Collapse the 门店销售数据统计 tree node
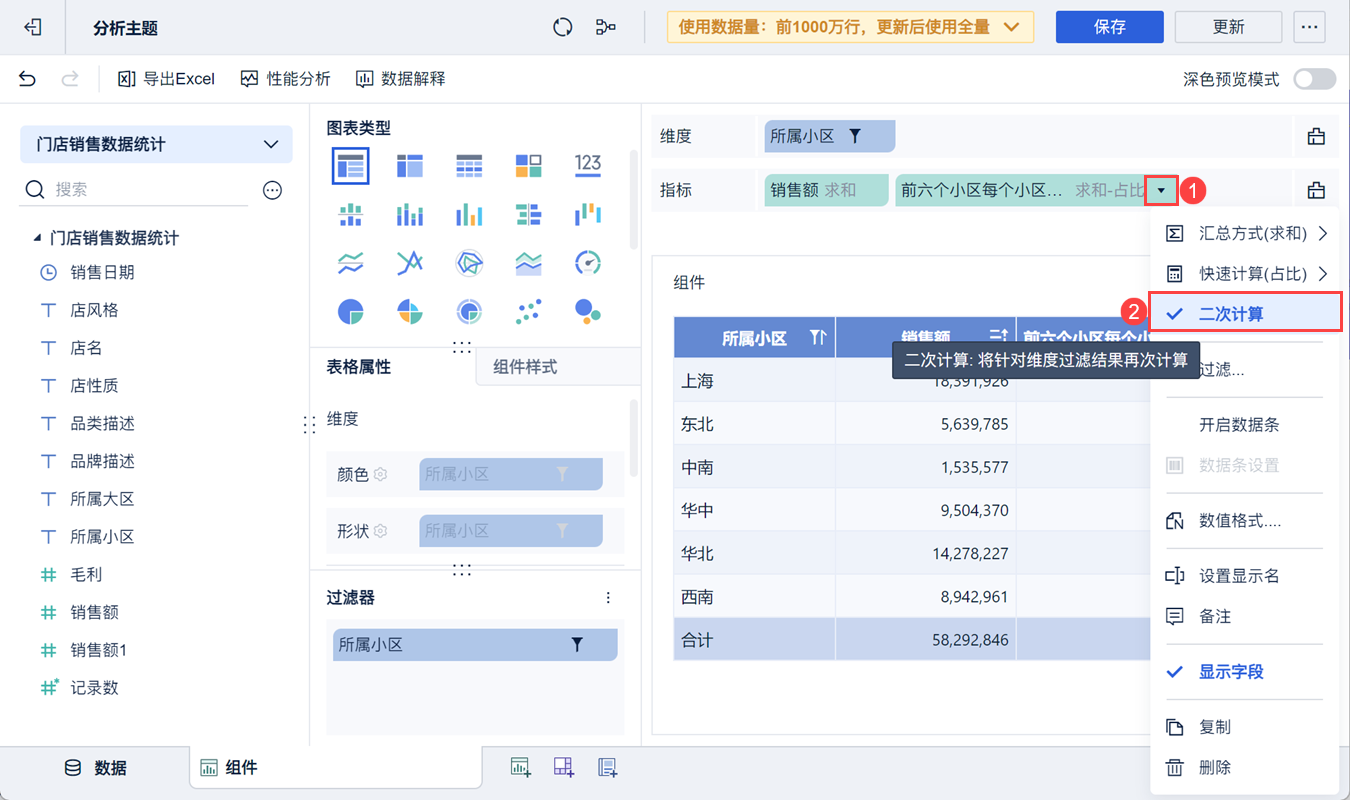Image resolution: width=1350 pixels, height=800 pixels. pos(37,239)
